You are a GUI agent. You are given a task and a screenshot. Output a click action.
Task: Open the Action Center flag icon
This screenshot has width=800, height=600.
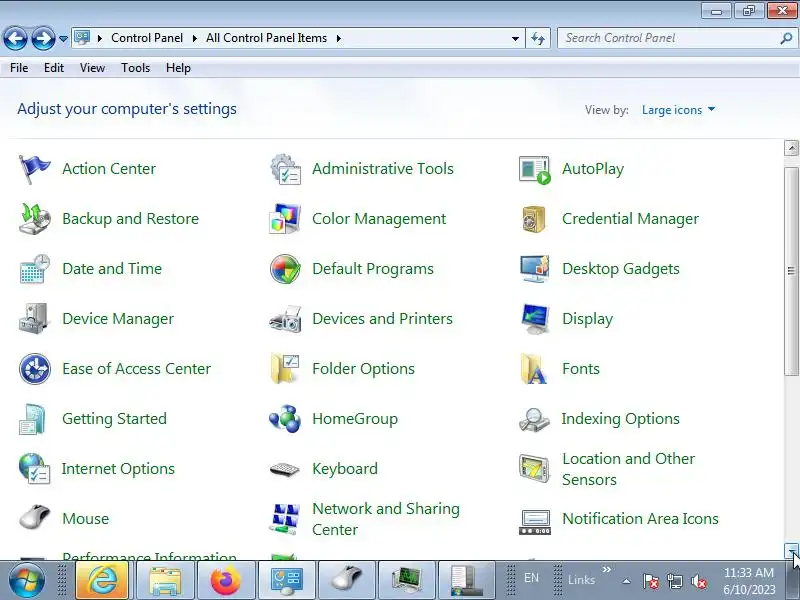(34, 169)
